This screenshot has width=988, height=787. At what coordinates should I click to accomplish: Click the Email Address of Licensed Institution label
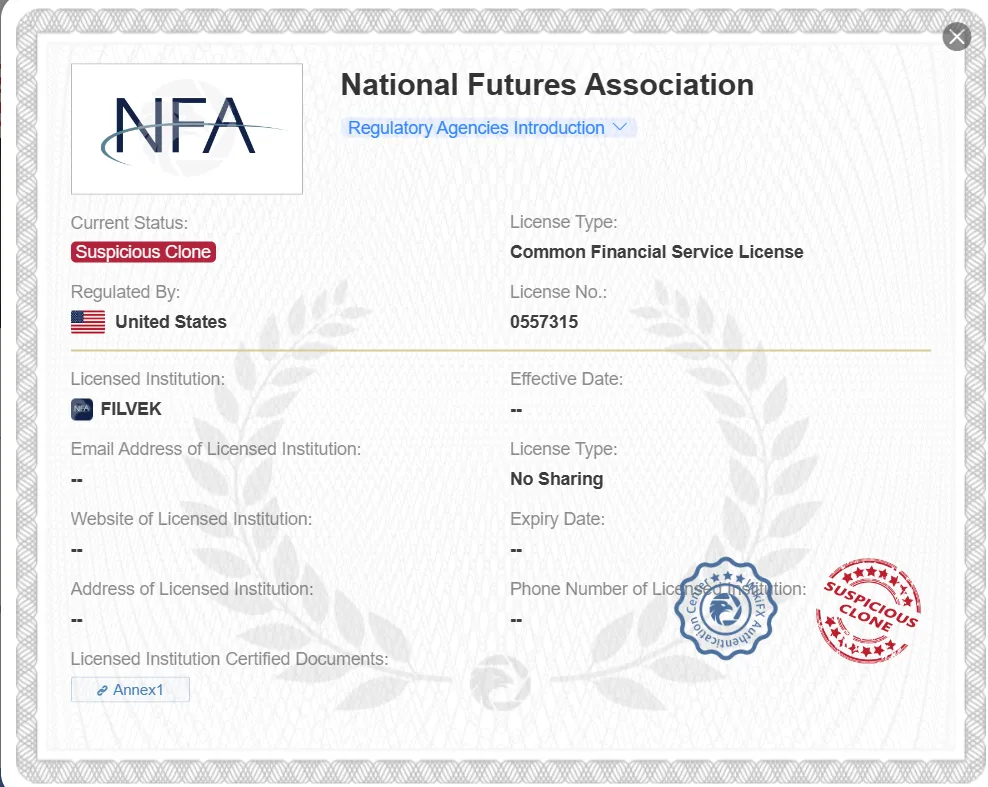[215, 449]
